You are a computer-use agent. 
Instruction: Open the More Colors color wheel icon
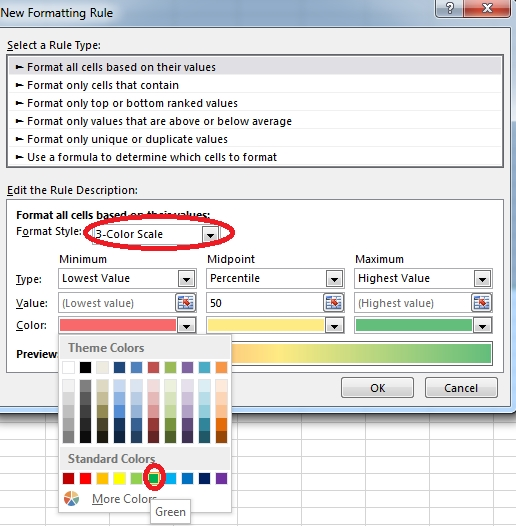point(71,498)
